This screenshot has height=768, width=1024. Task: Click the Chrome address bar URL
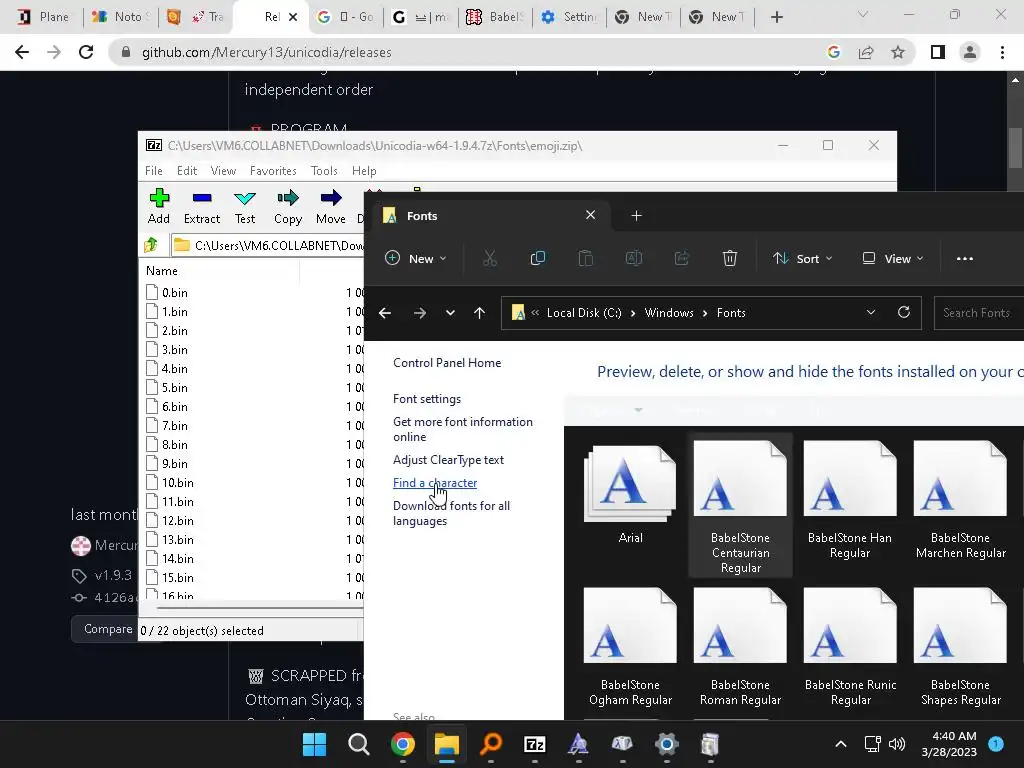[266, 52]
